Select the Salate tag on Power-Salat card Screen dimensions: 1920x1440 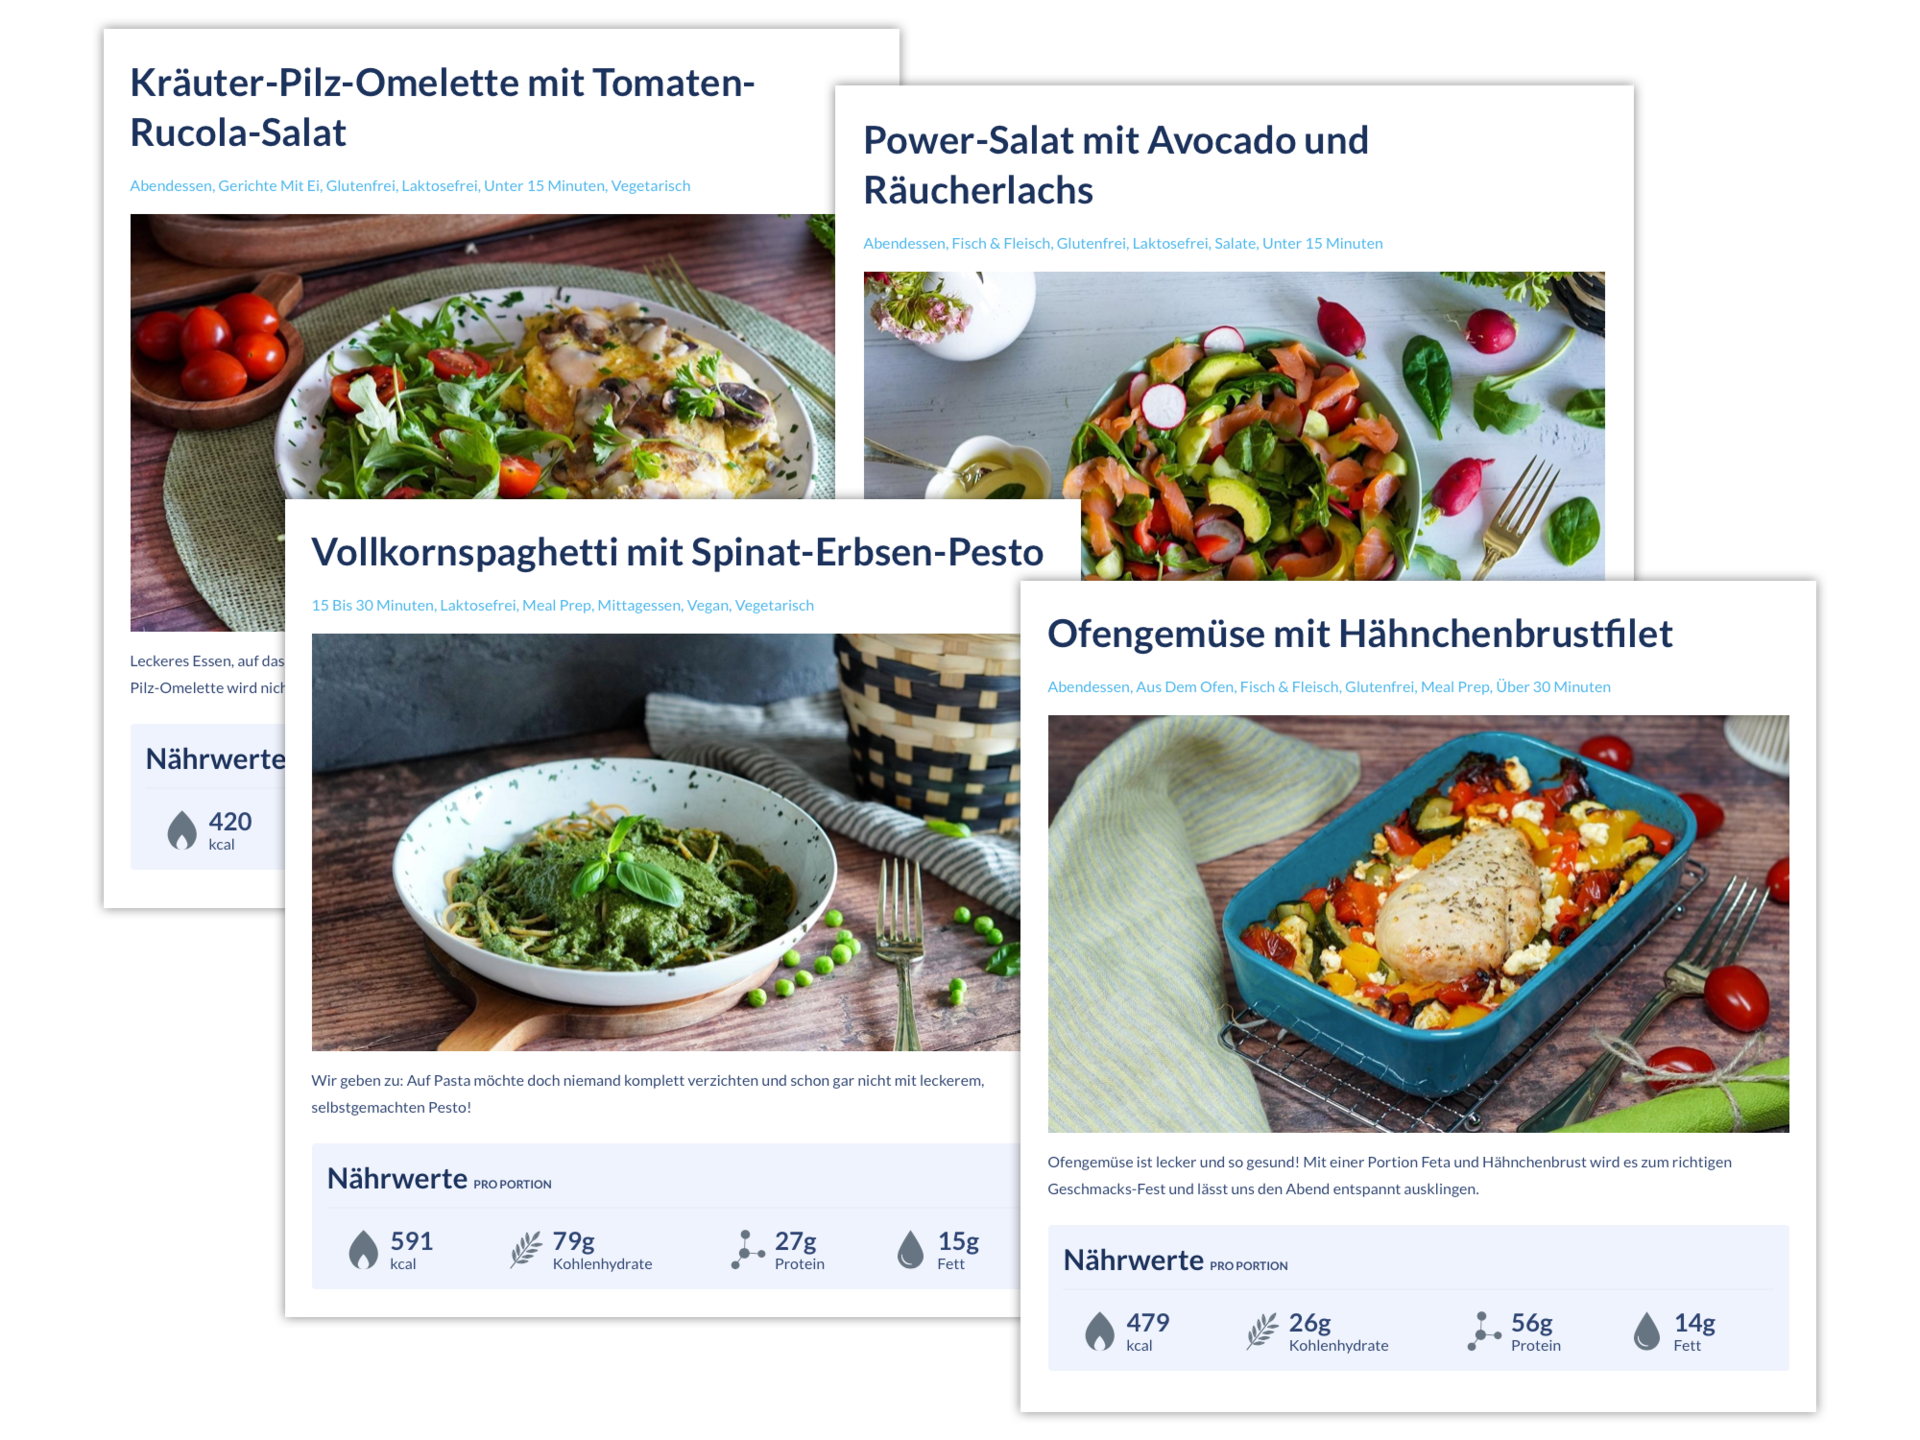pos(1234,243)
